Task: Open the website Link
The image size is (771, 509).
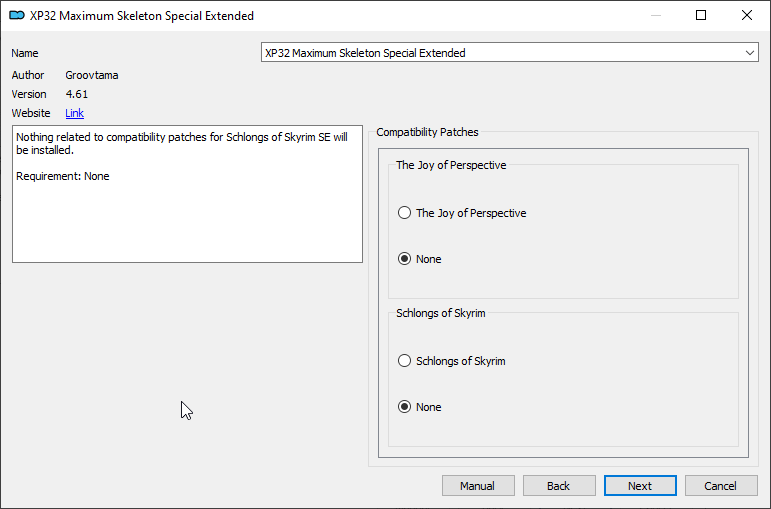Action: [x=75, y=113]
